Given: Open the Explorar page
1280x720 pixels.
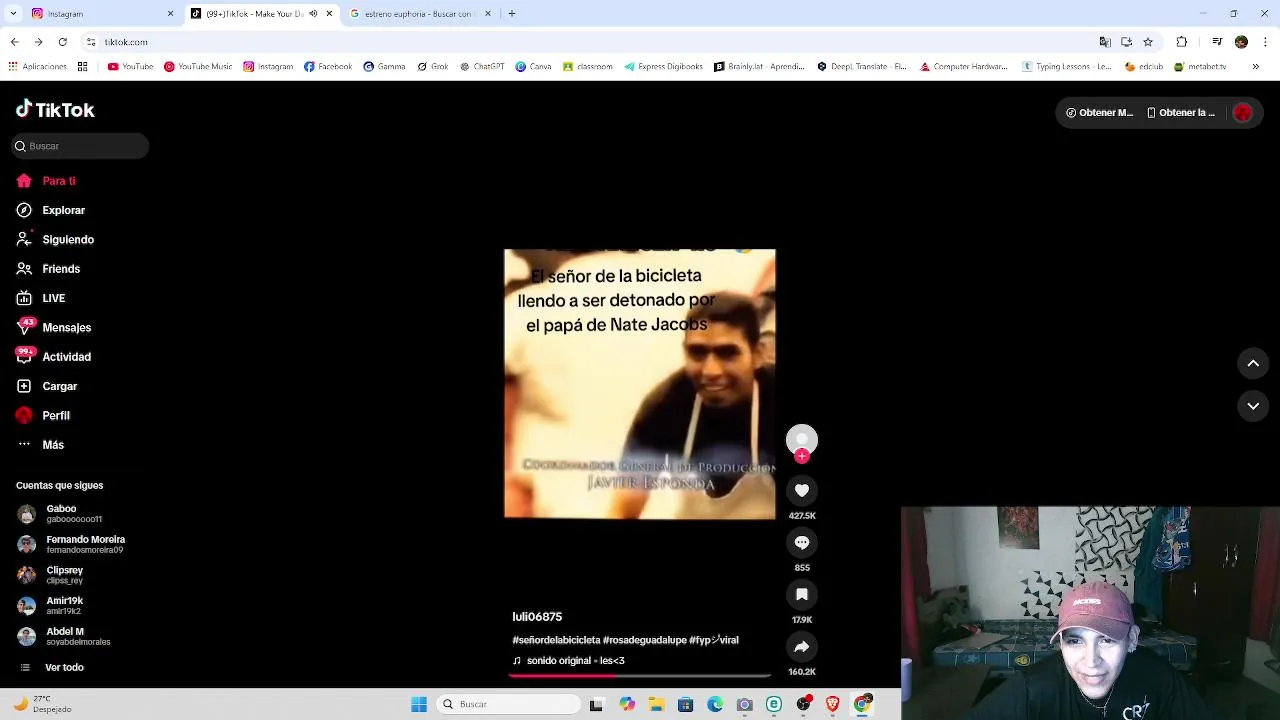Looking at the screenshot, I should (x=51, y=210).
